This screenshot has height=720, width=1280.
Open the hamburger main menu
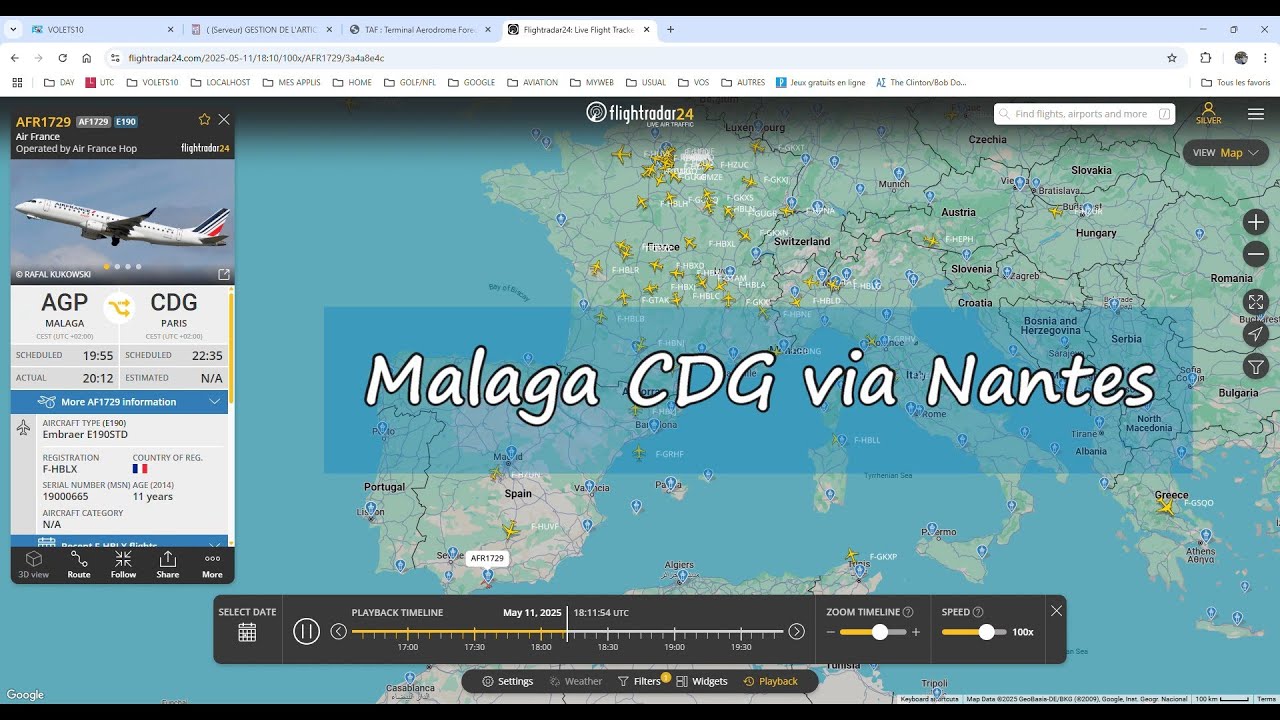1256,114
